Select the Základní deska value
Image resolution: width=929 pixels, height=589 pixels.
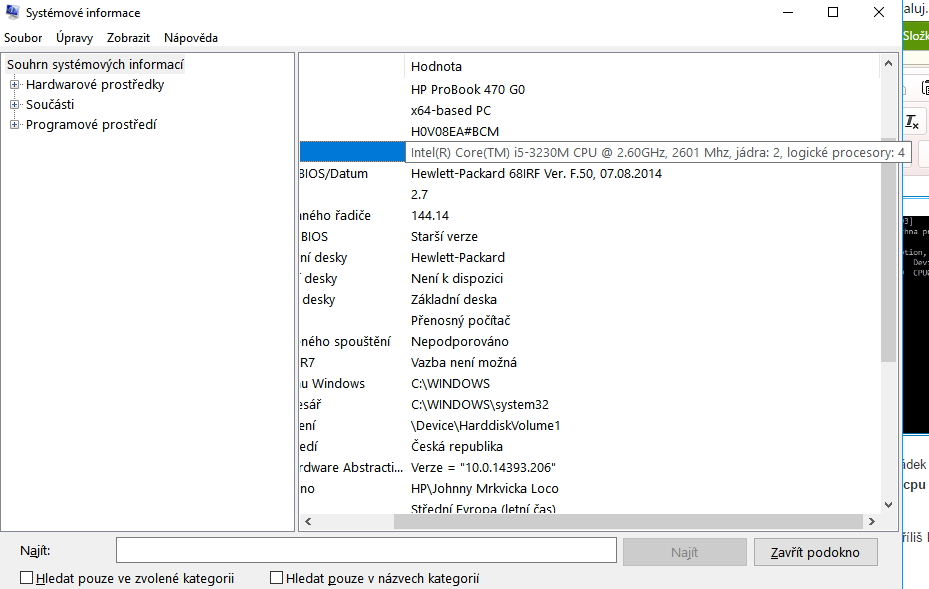click(x=454, y=300)
